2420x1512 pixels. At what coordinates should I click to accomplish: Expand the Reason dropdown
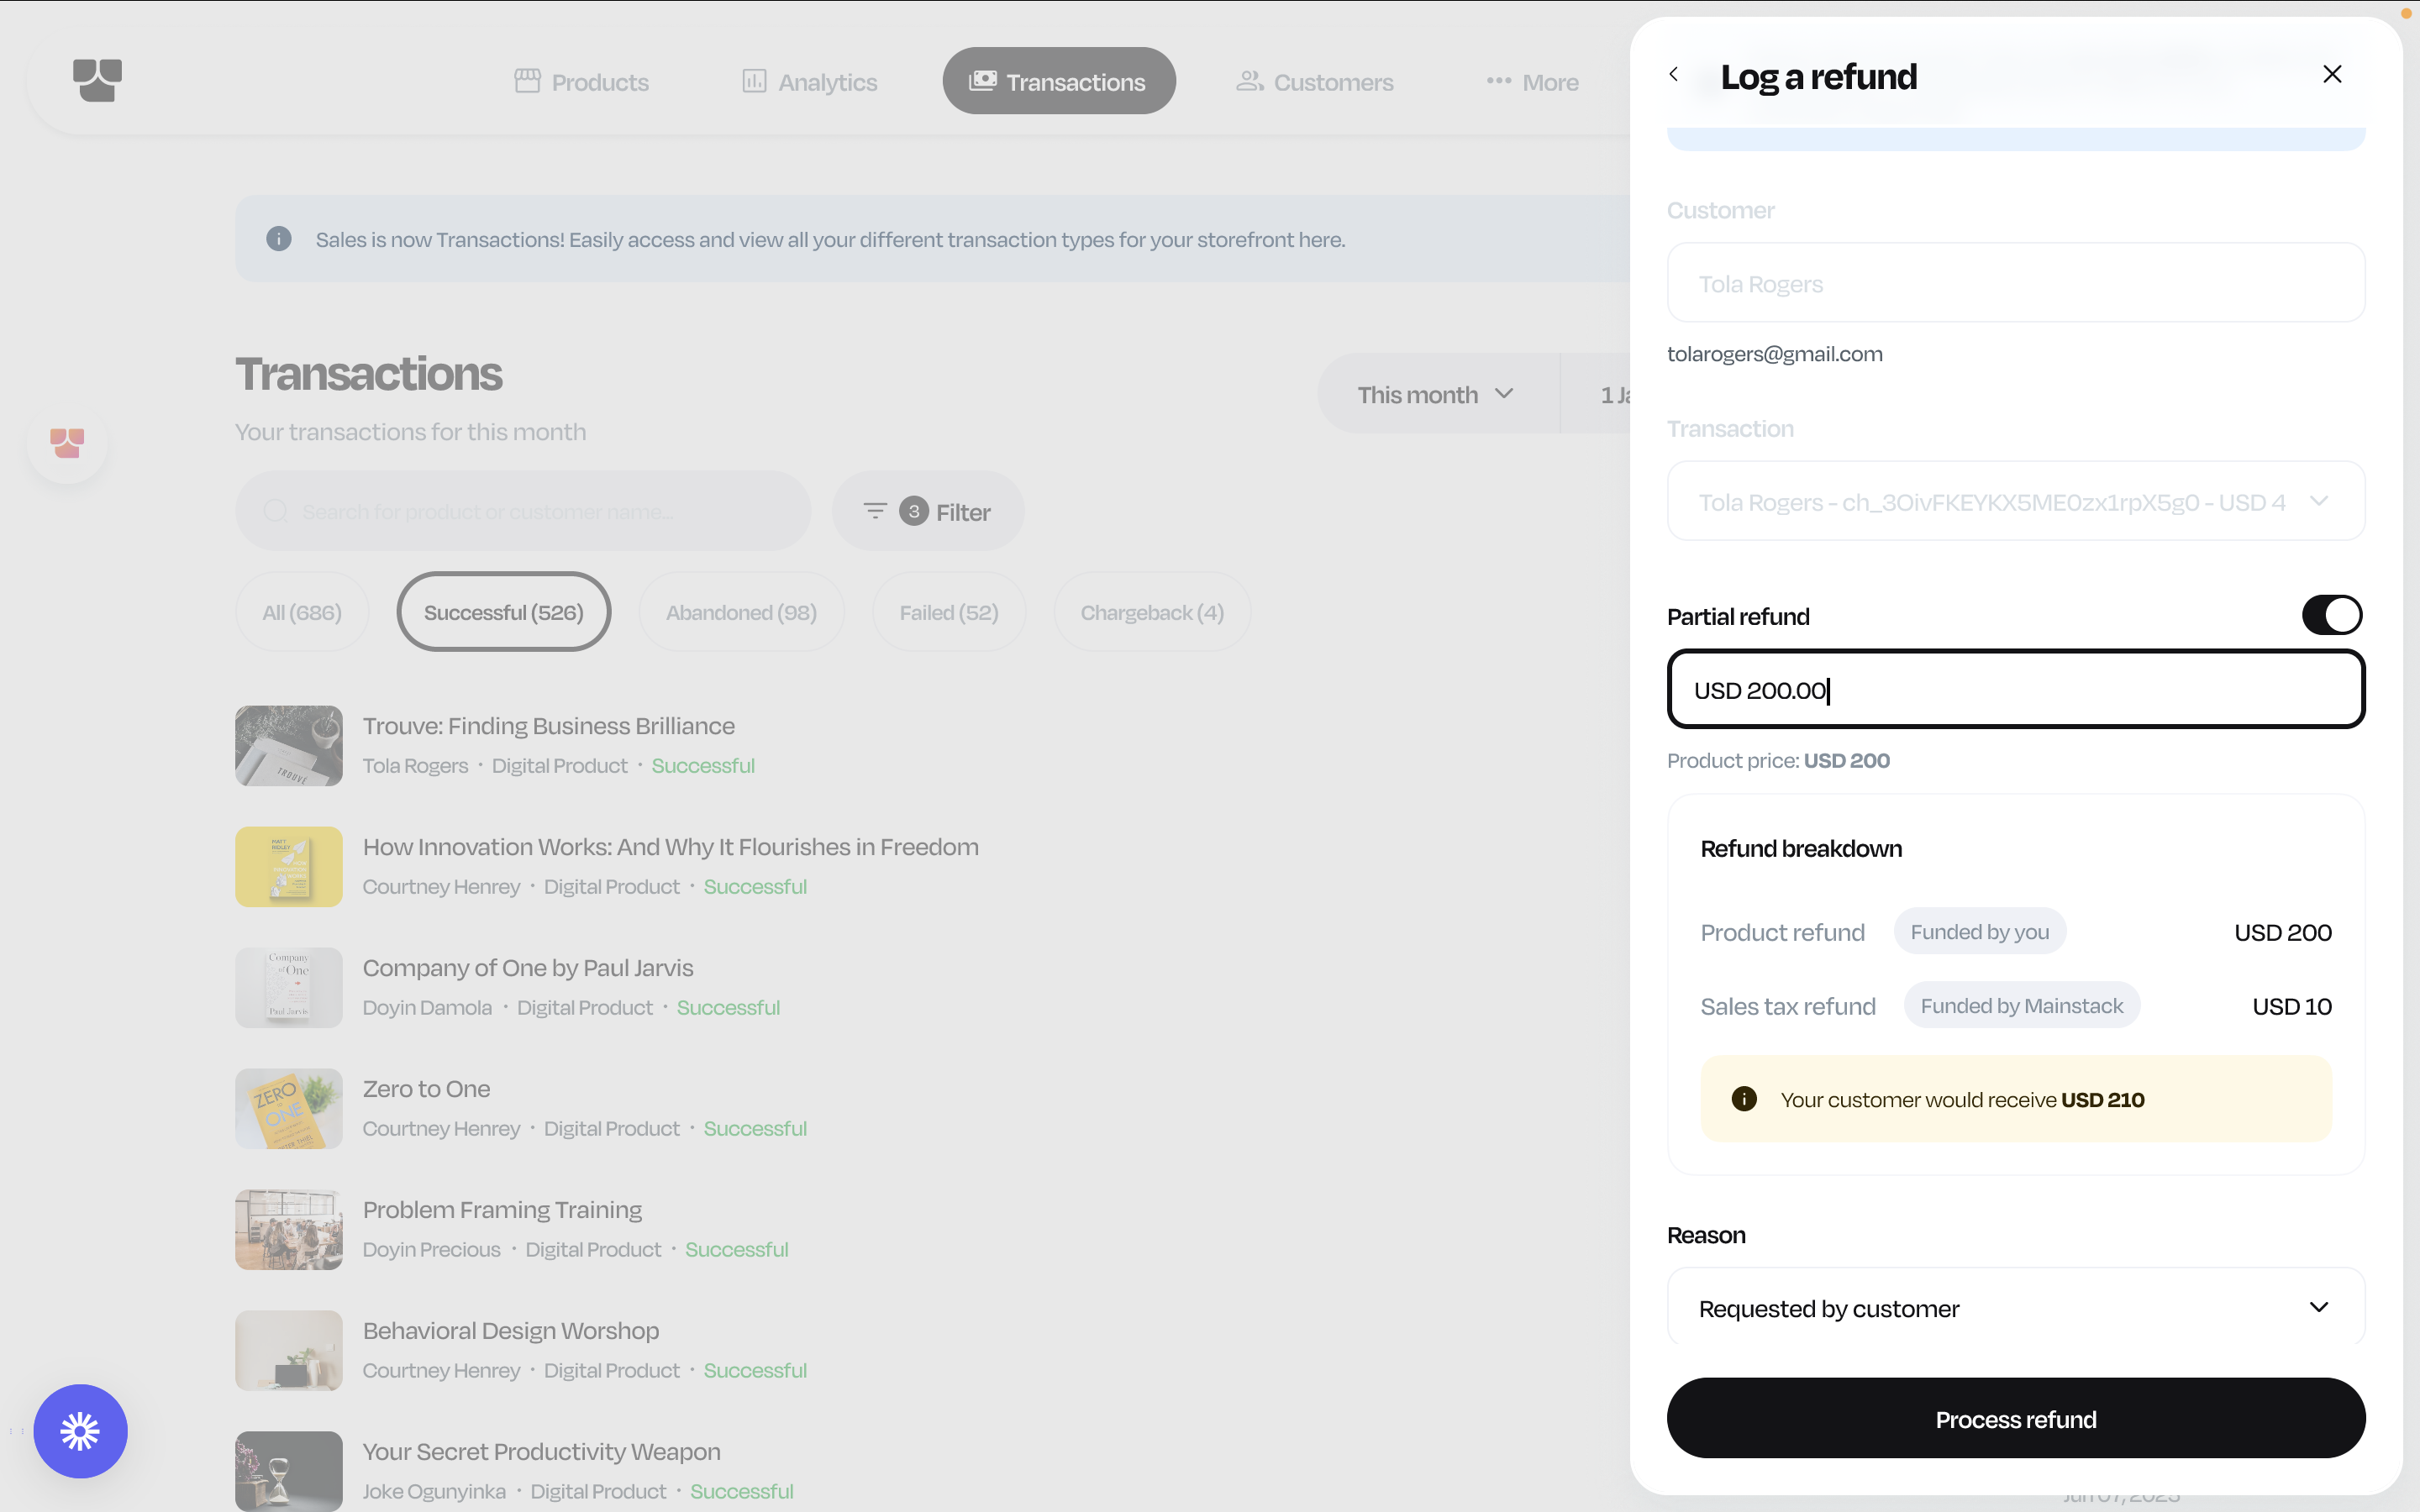[2015, 1308]
